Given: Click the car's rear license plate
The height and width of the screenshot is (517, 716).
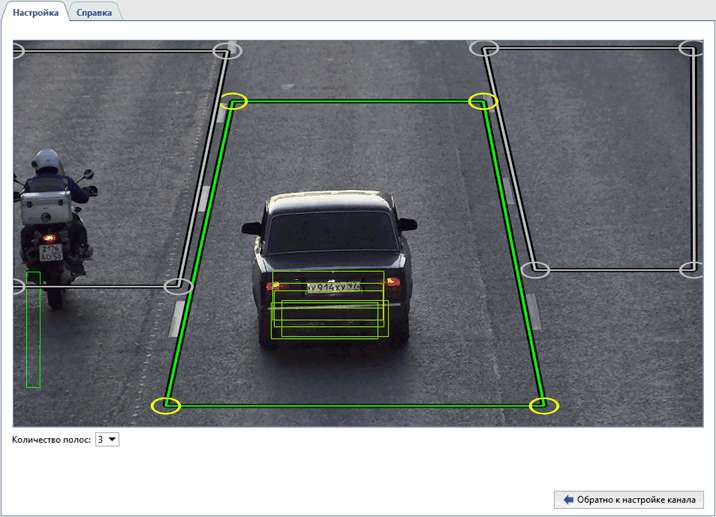Looking at the screenshot, I should [333, 287].
